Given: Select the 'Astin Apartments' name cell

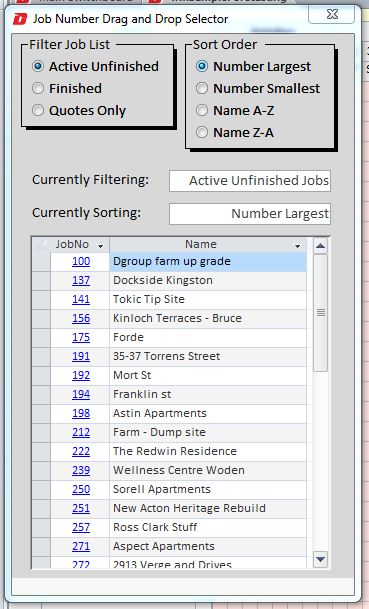Looking at the screenshot, I should [208, 414].
